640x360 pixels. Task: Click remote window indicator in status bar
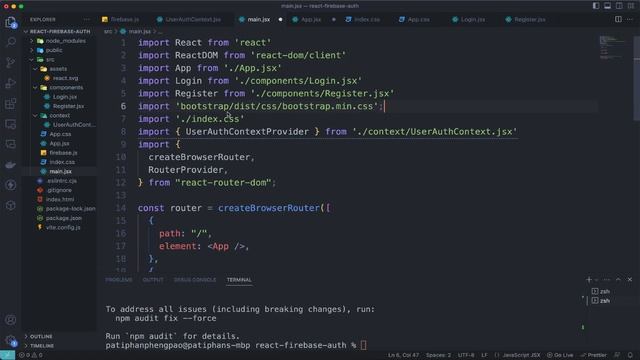pos(7,355)
